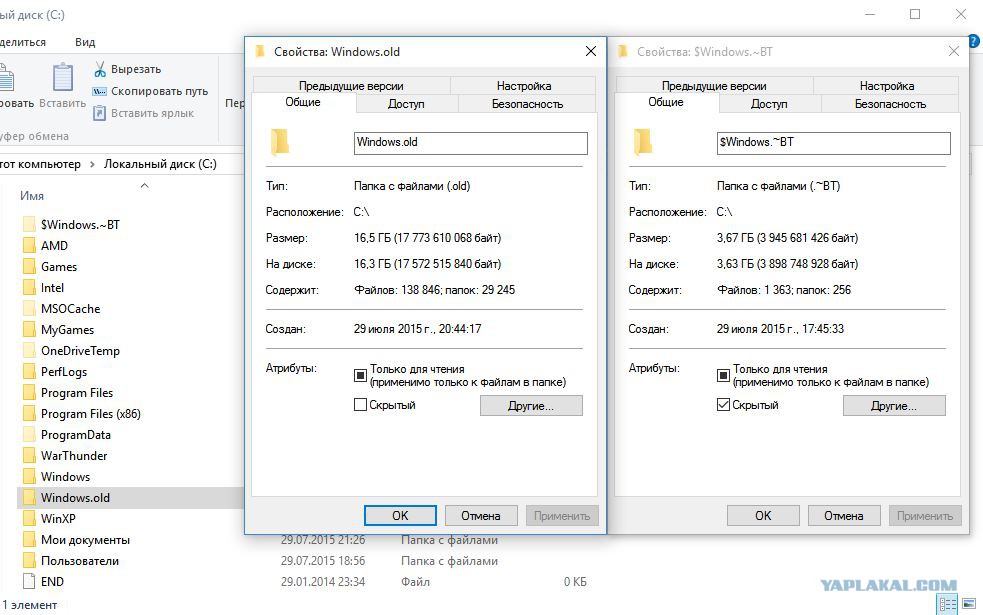
Task: Open Доступ tab in $Windows.~BT properties
Action: point(769,104)
